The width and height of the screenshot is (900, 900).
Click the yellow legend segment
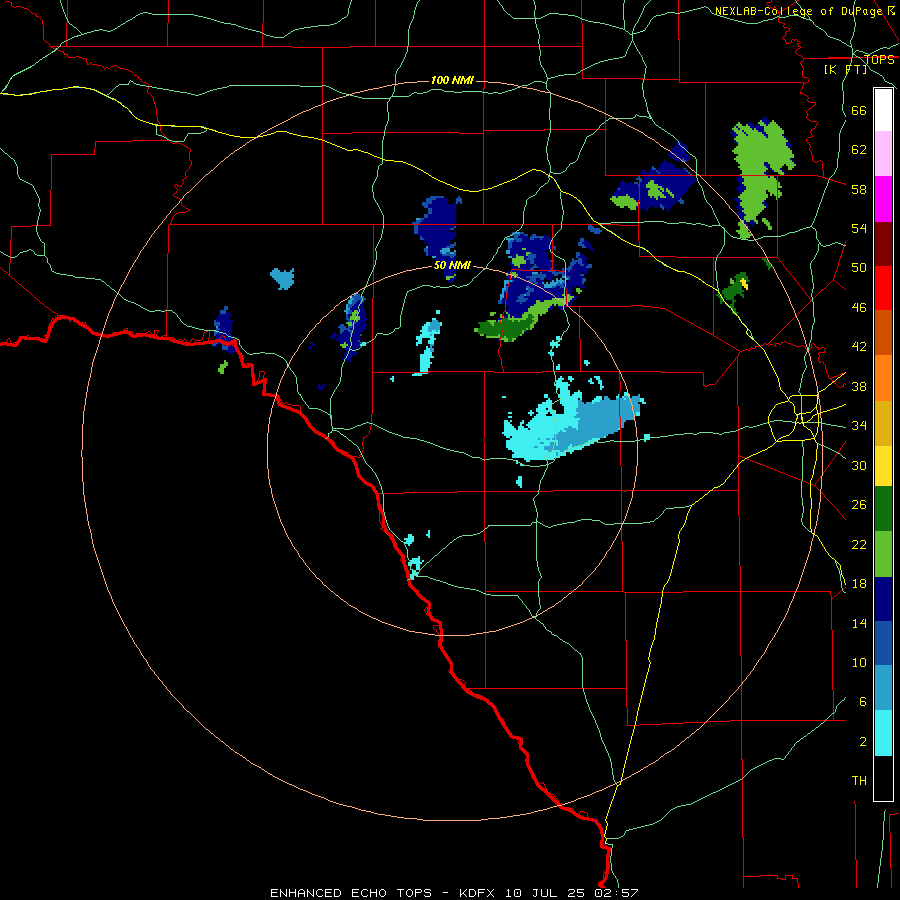(x=883, y=466)
